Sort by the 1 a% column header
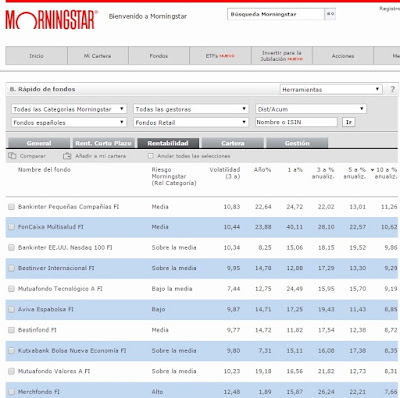 click(x=295, y=170)
